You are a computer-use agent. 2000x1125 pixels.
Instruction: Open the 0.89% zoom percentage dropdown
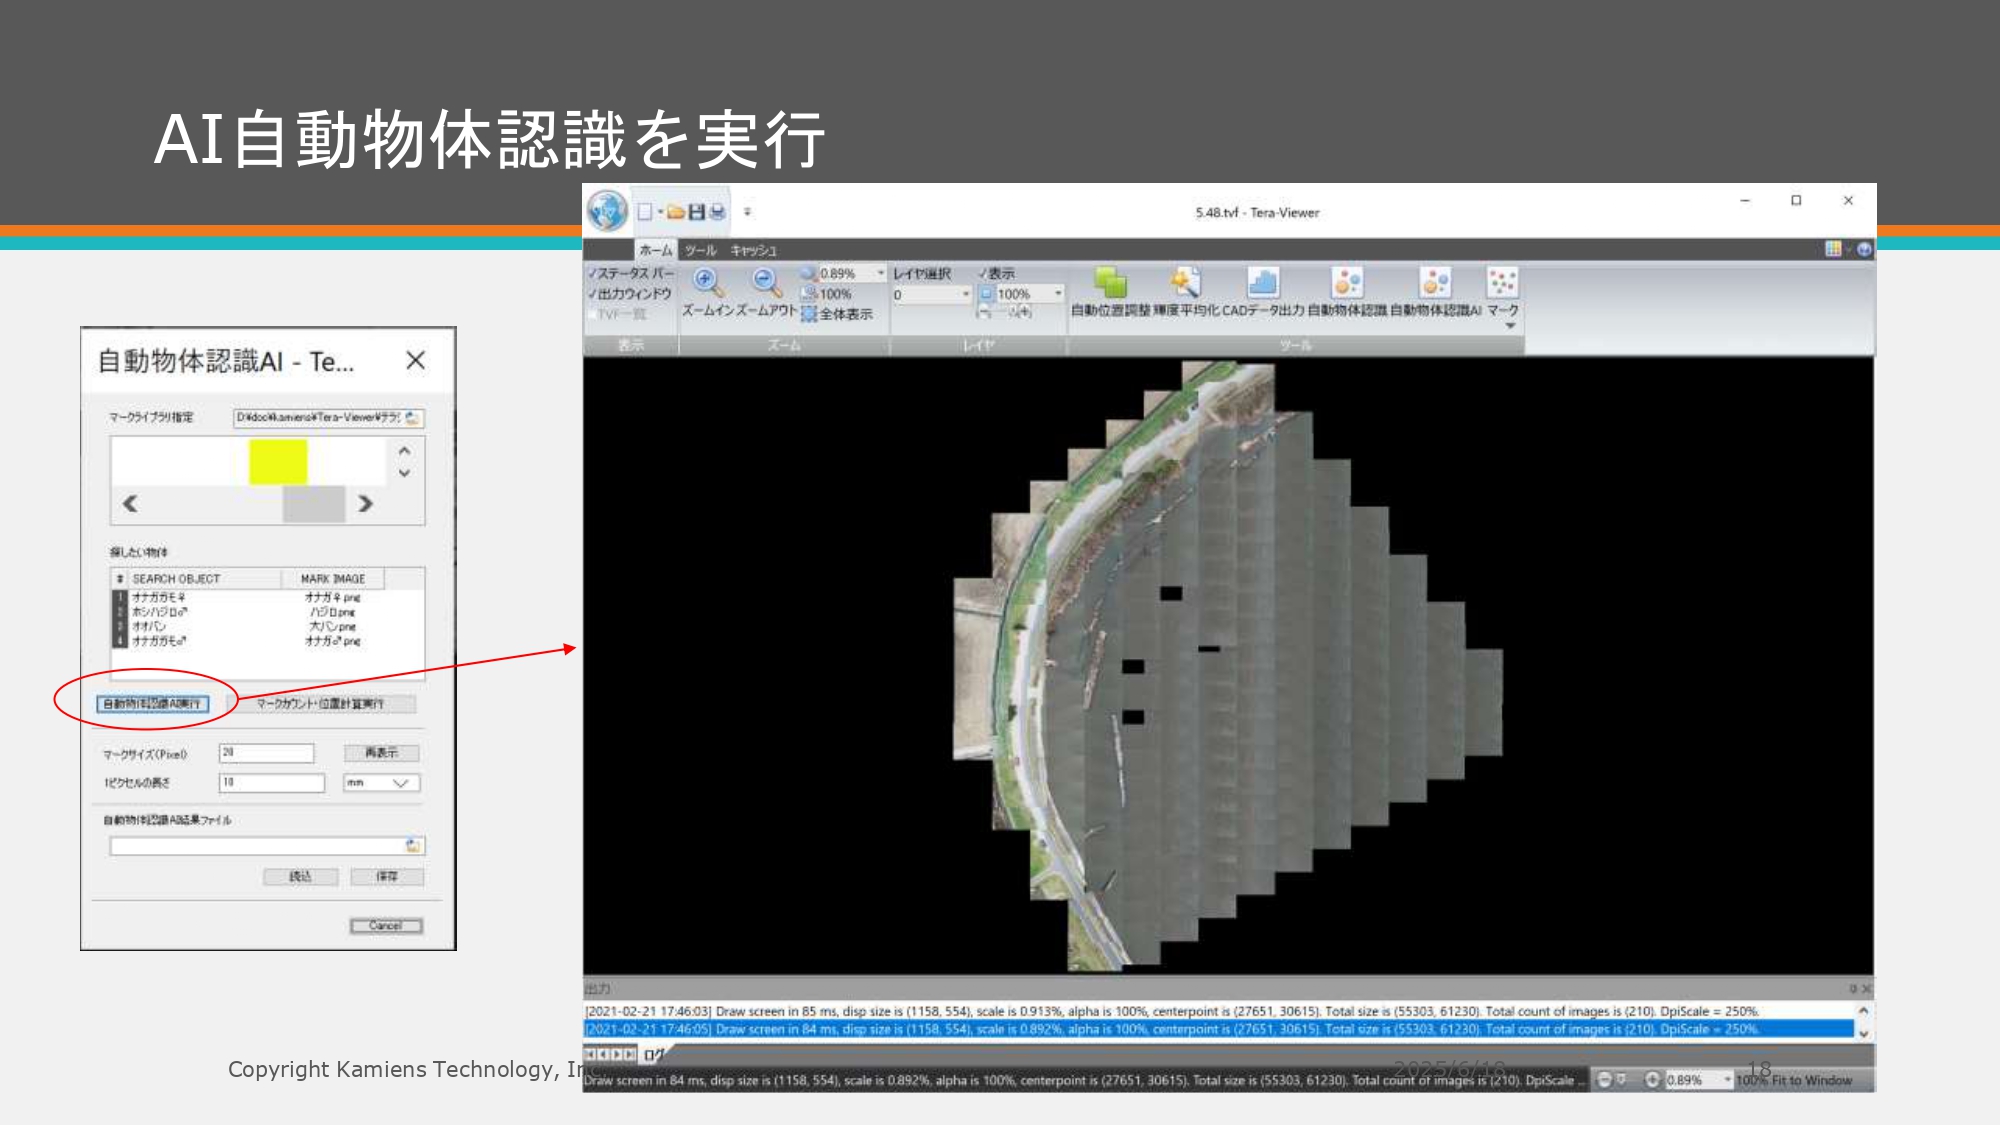pos(881,273)
